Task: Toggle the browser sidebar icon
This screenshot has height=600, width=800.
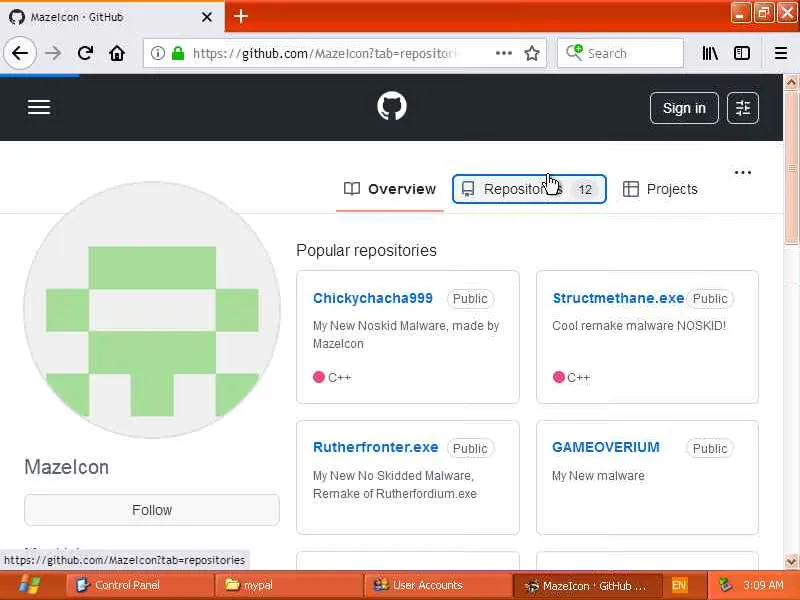Action: coord(742,53)
